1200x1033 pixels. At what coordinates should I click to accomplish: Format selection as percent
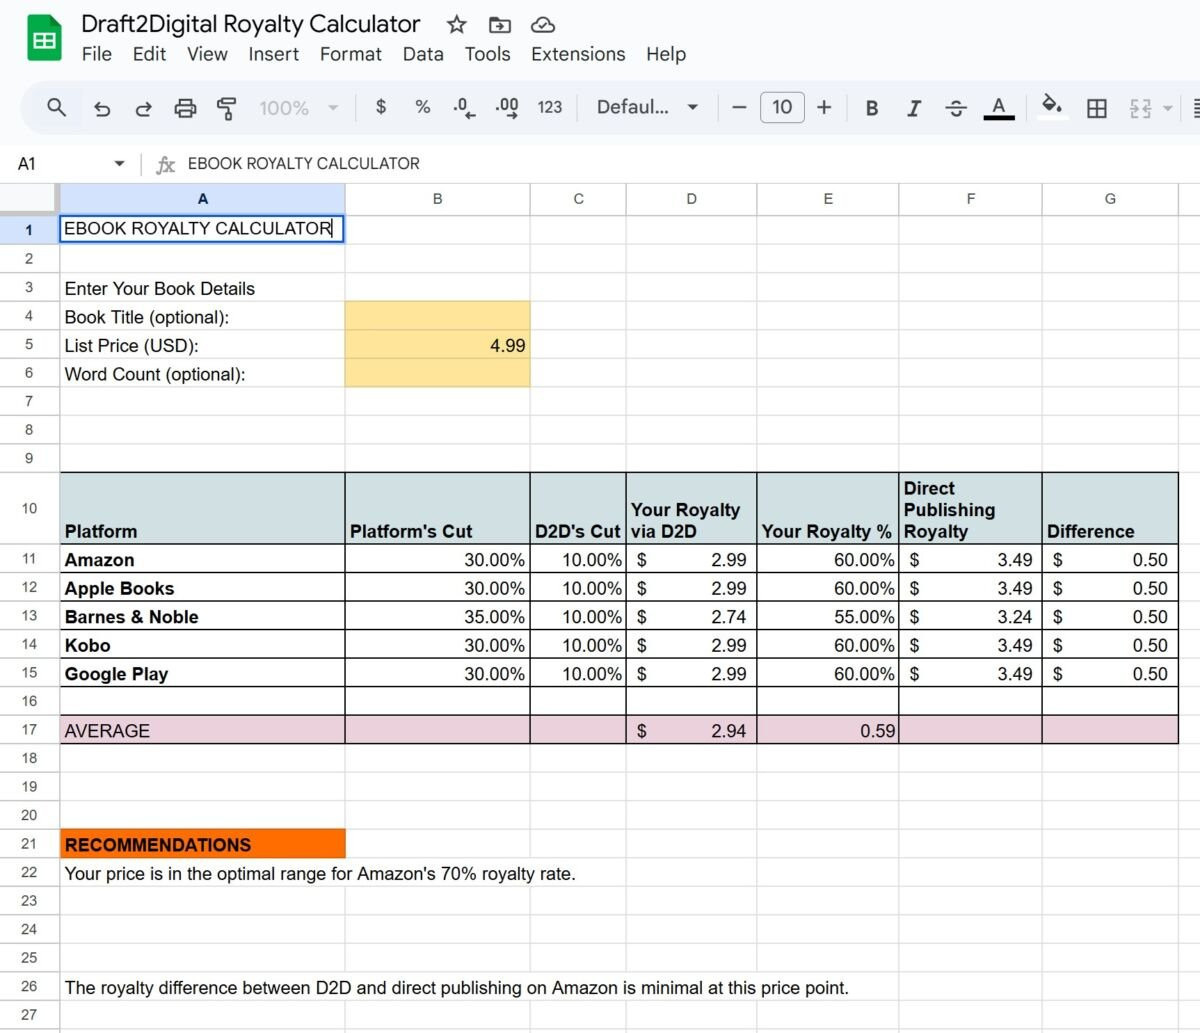422,107
